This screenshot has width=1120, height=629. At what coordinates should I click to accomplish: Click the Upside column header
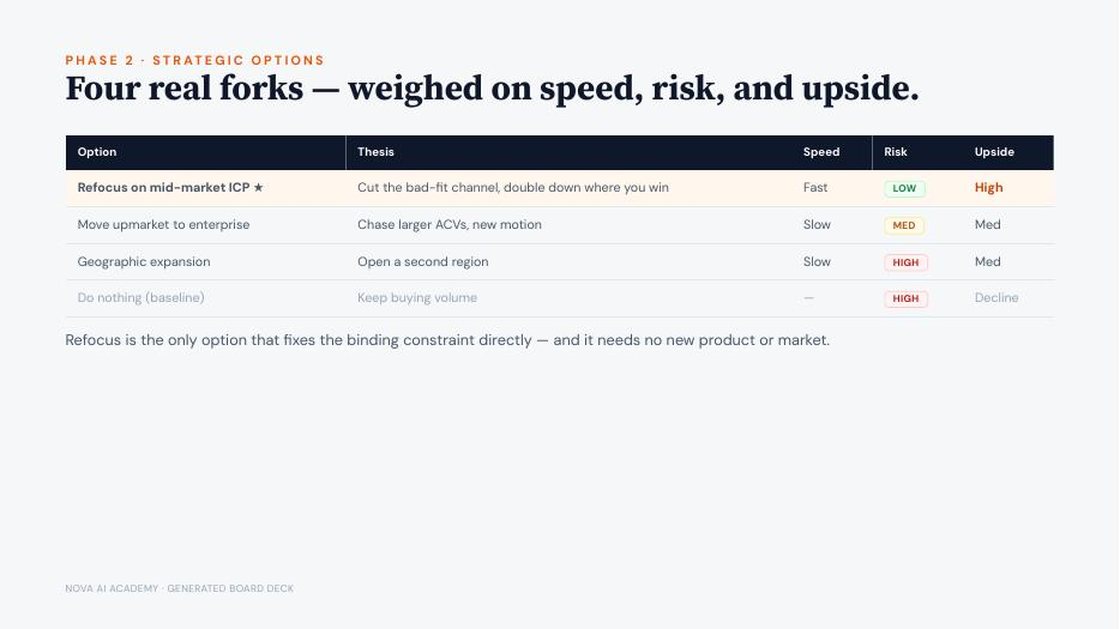point(994,152)
